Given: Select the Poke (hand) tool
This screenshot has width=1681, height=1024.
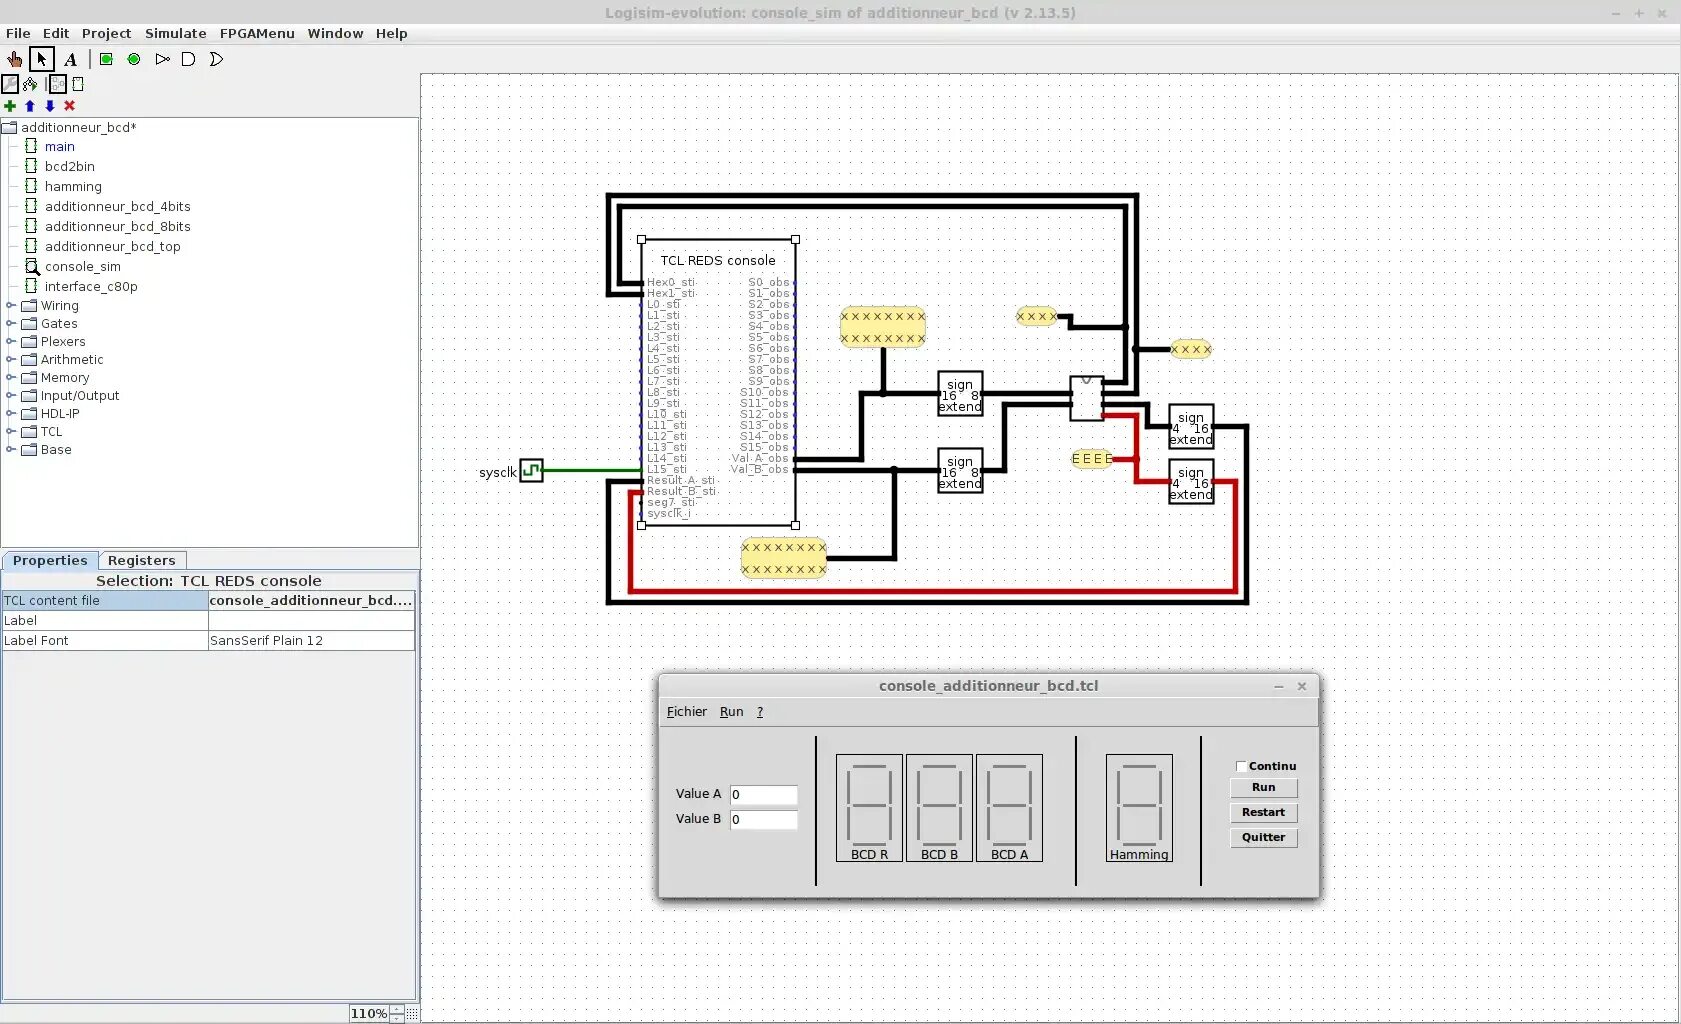Looking at the screenshot, I should click(14, 59).
